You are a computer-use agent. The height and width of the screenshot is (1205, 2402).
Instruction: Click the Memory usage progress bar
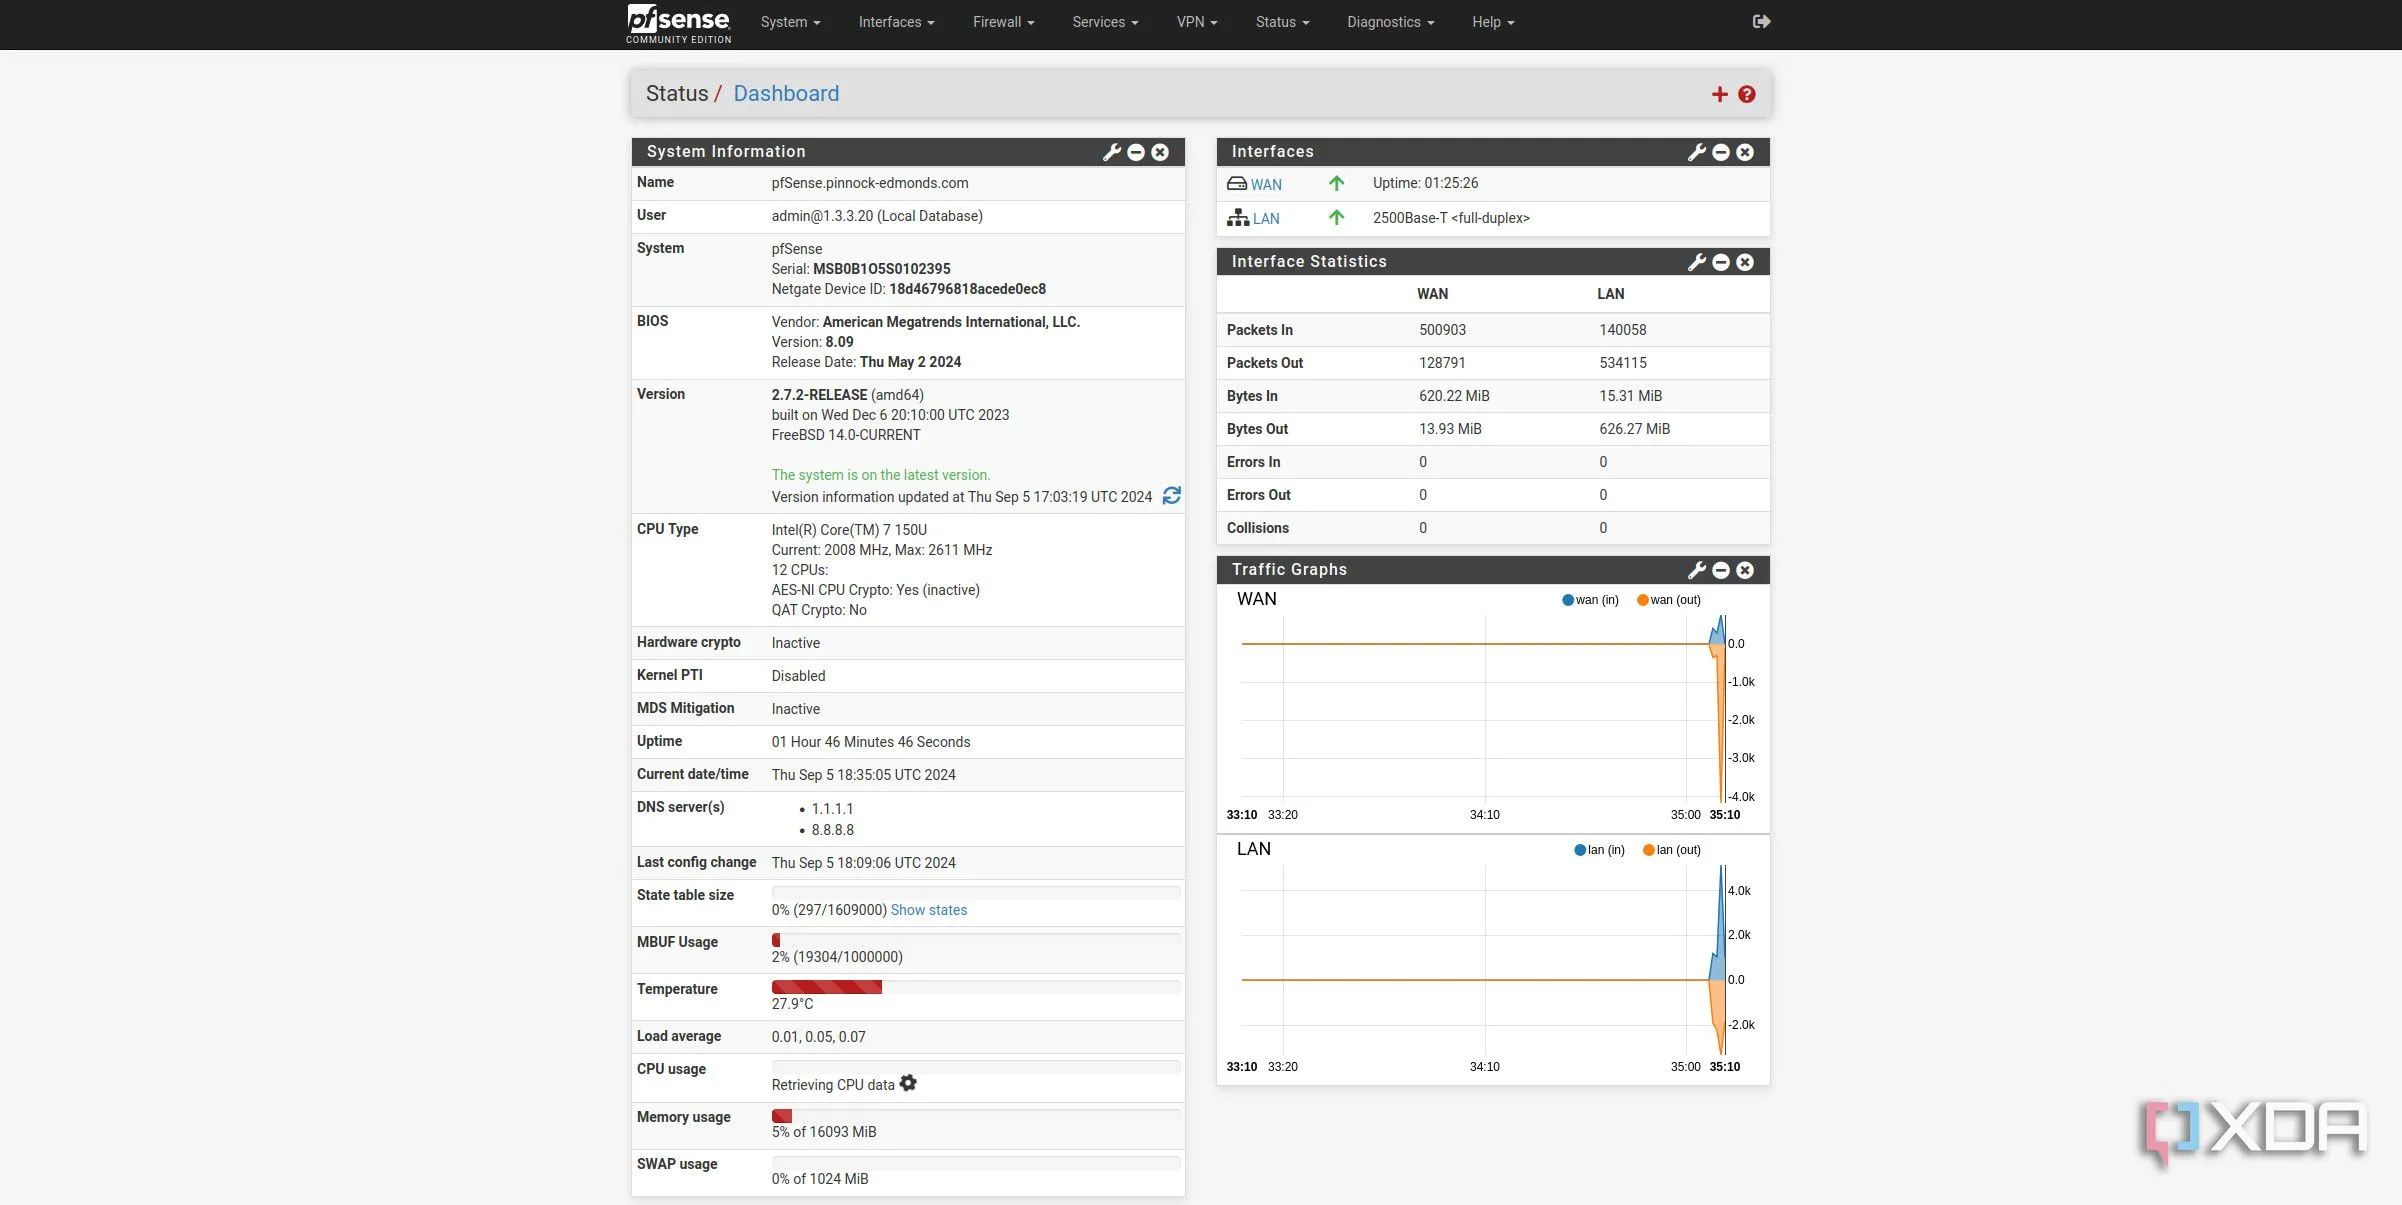976,1115
